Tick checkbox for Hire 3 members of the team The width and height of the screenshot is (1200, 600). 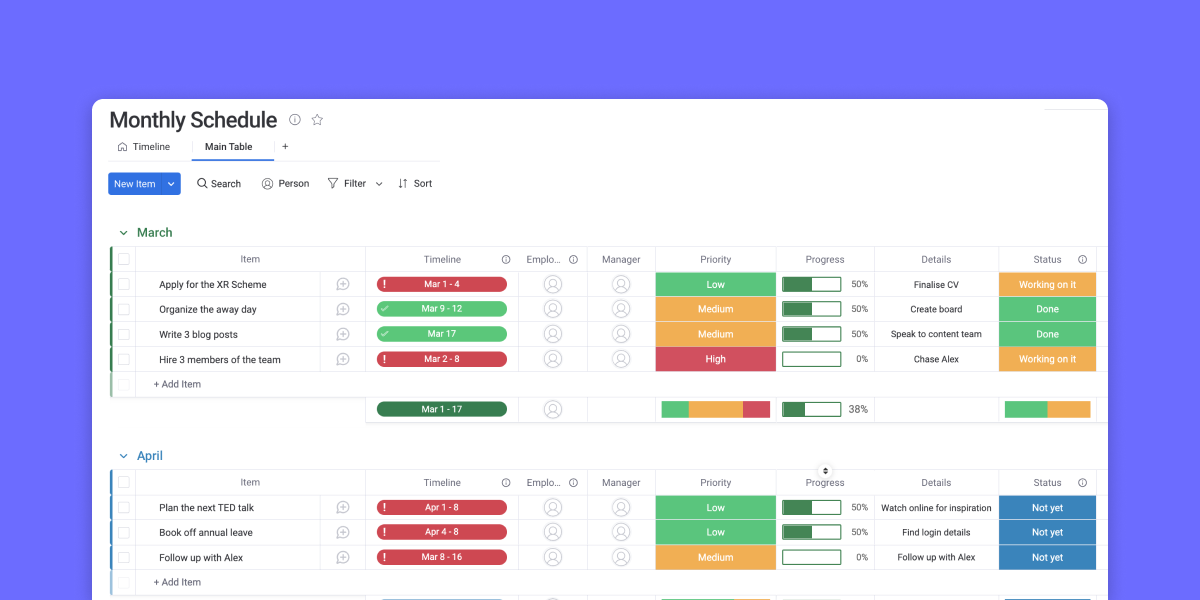[x=124, y=360]
